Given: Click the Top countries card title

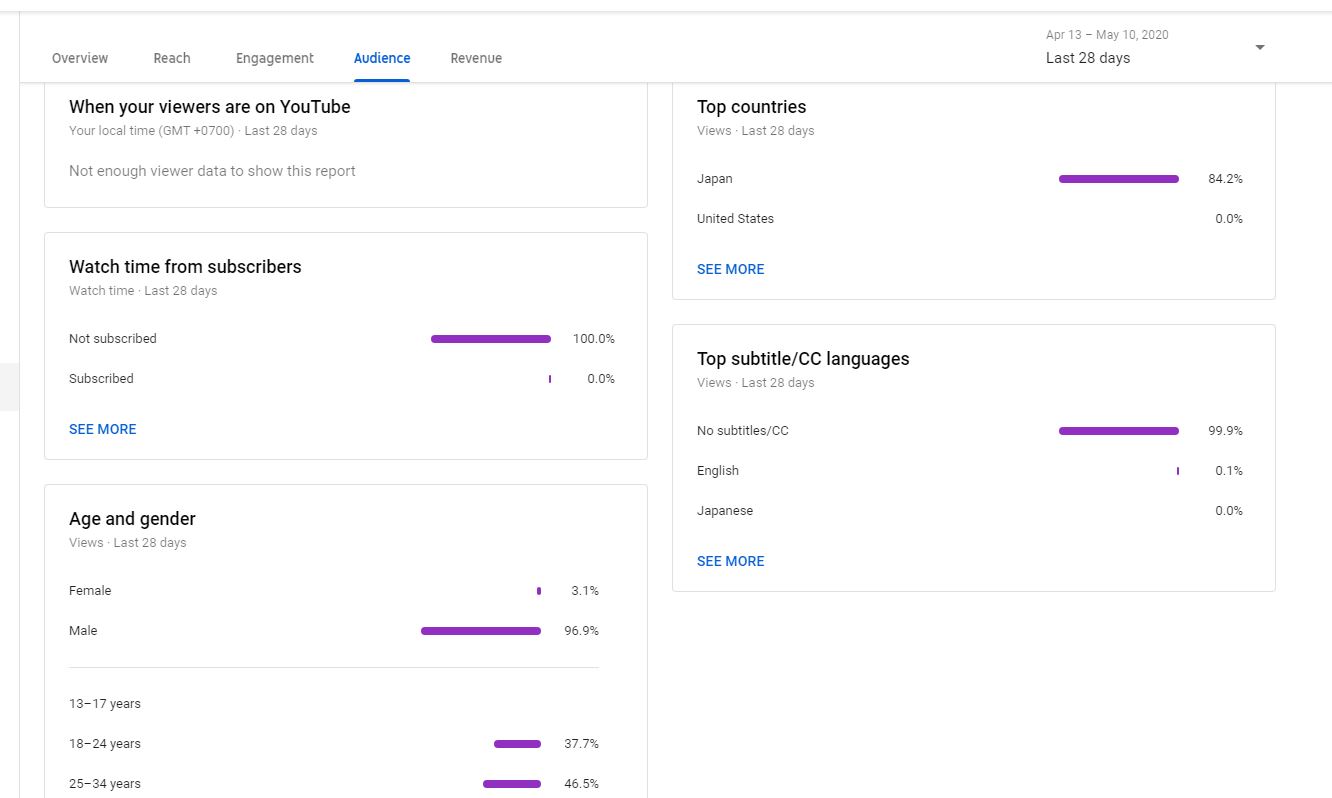Looking at the screenshot, I should (x=752, y=107).
